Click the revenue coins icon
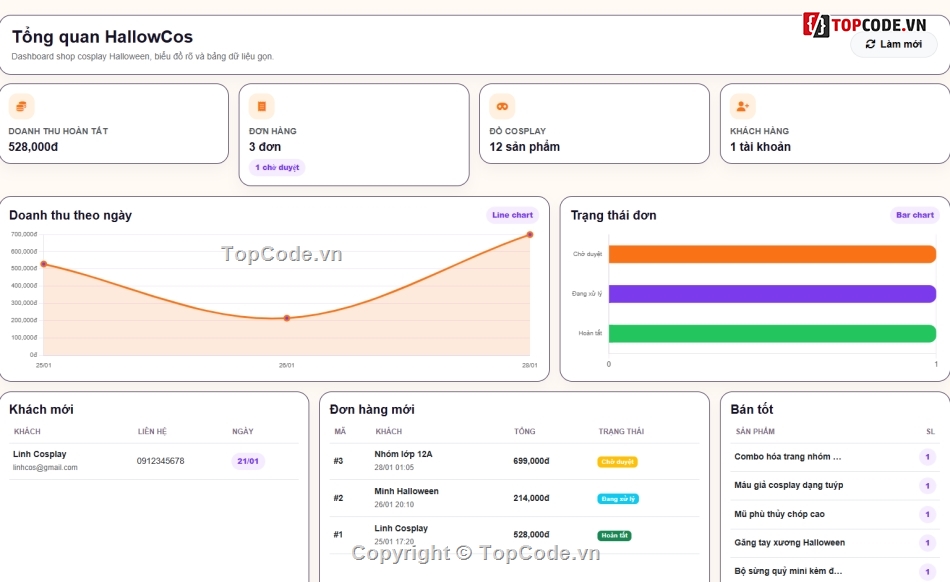 pos(21,107)
